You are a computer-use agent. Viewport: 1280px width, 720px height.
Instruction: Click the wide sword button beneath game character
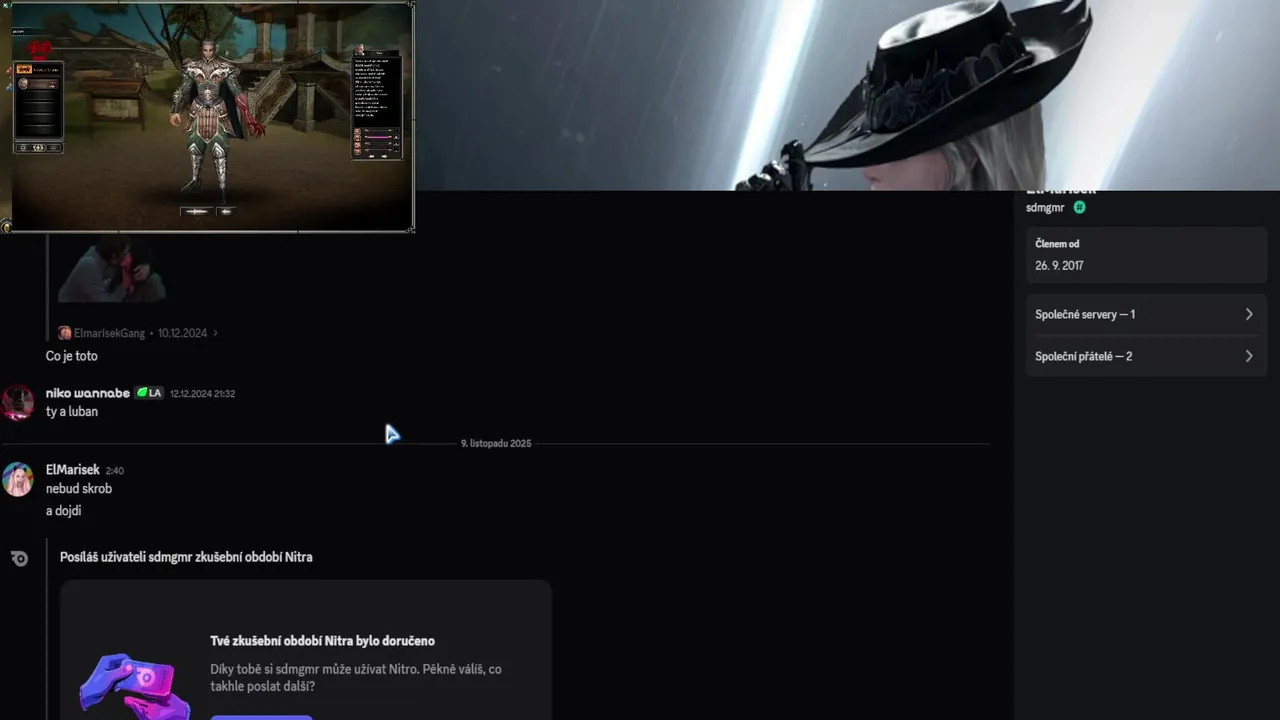pos(196,211)
